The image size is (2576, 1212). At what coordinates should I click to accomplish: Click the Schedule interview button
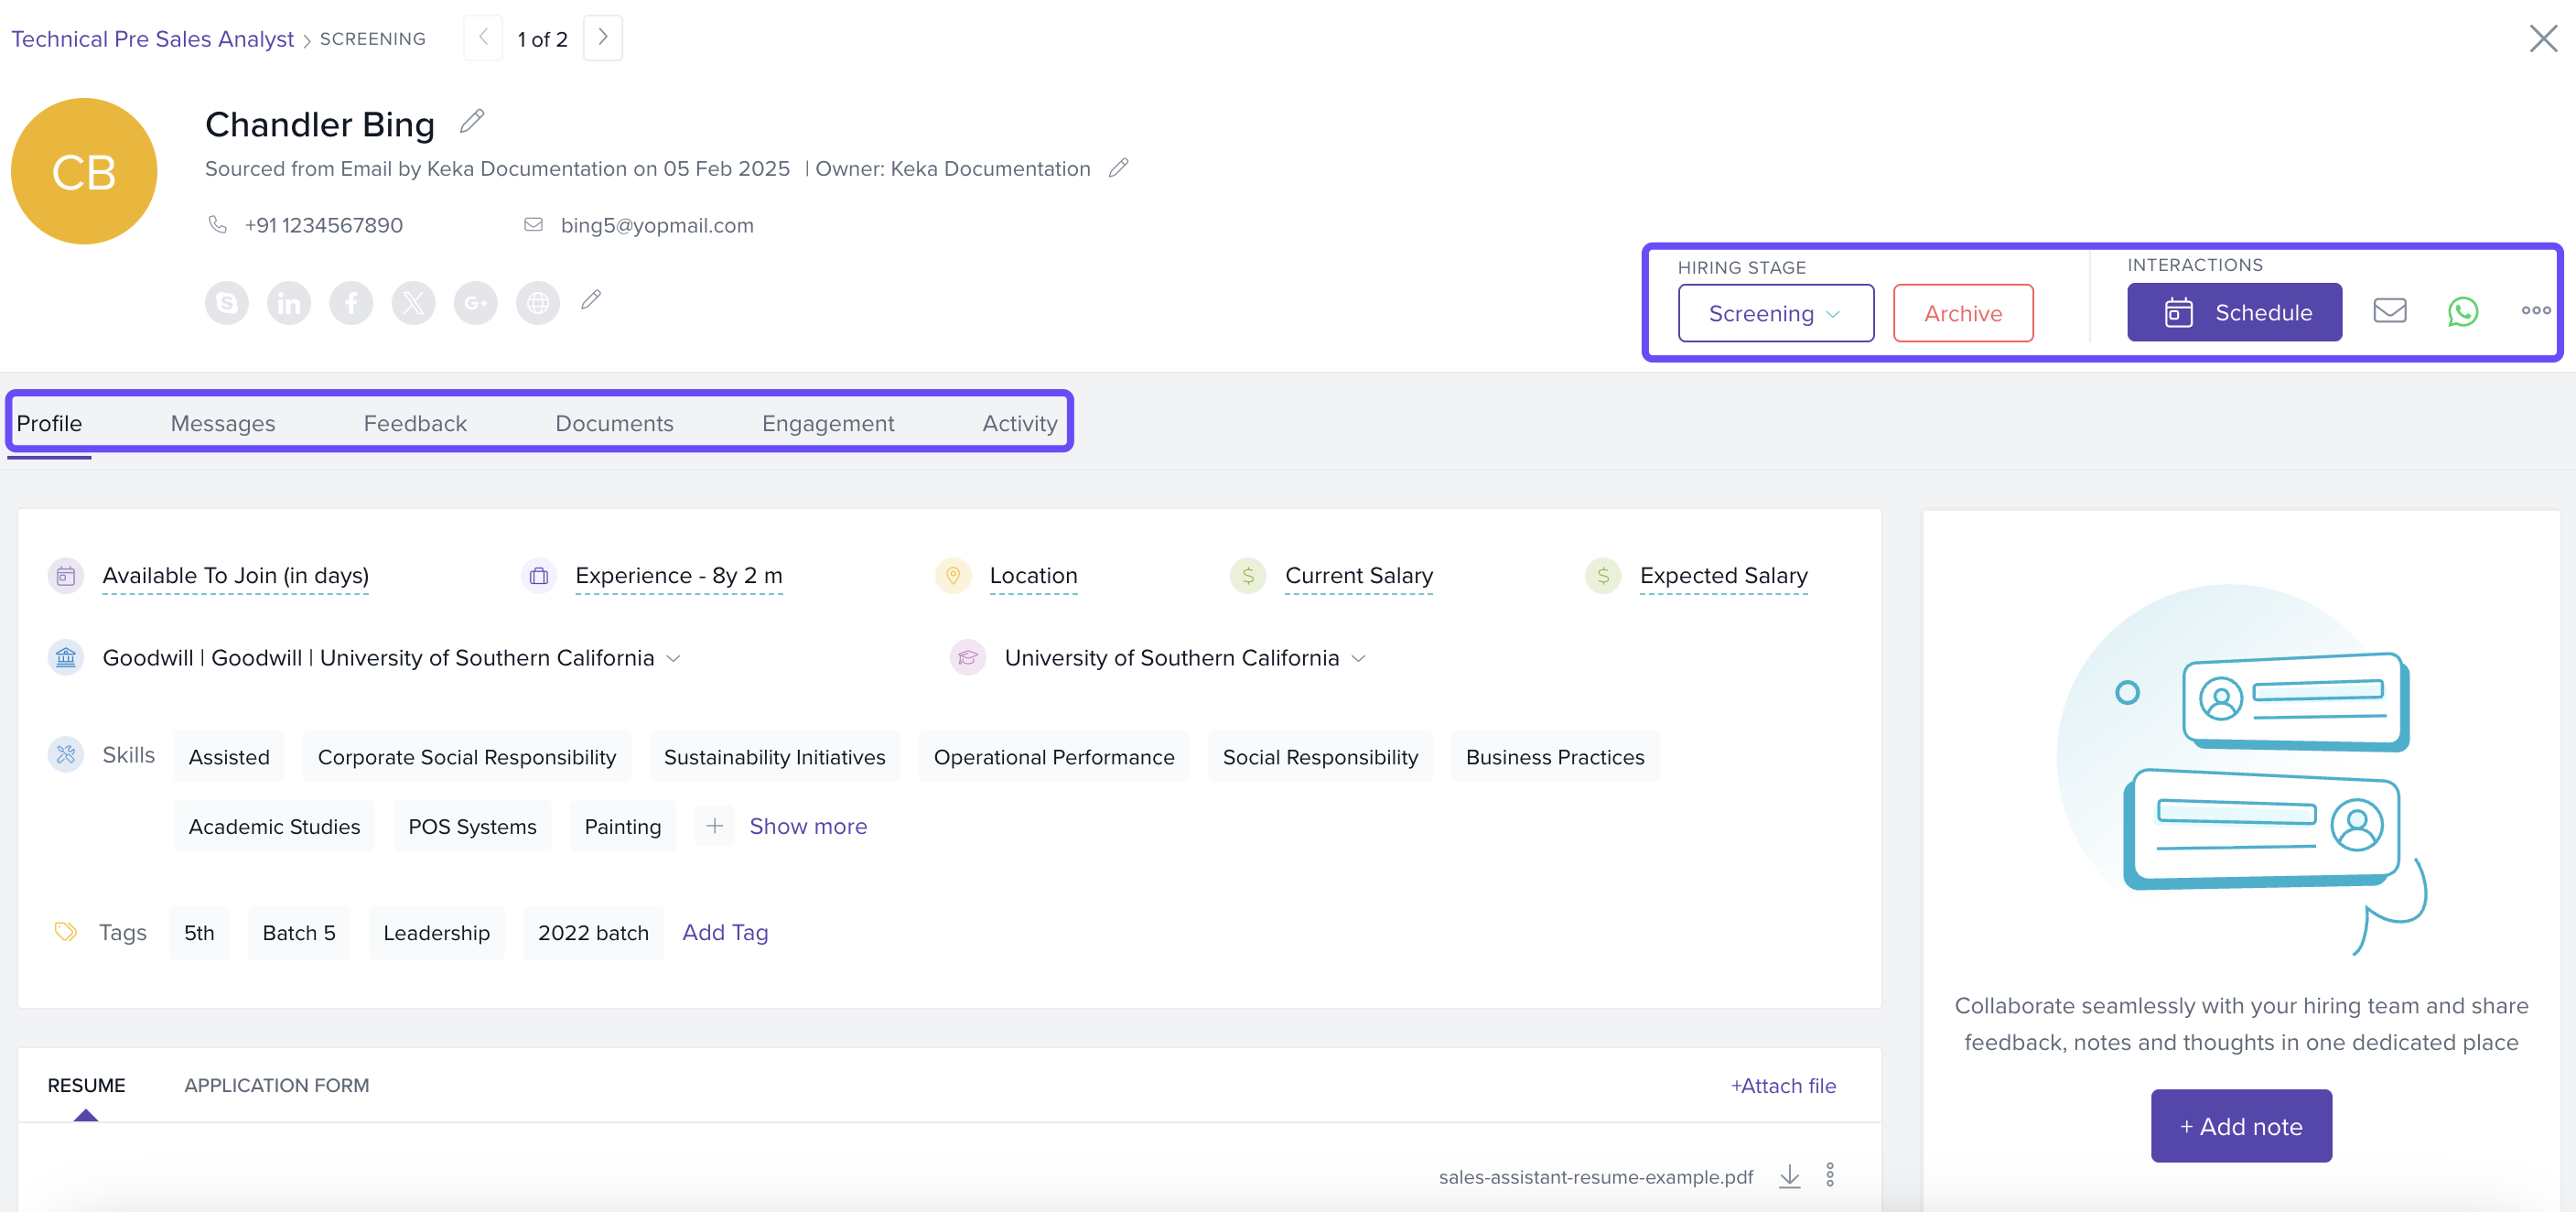[2233, 312]
